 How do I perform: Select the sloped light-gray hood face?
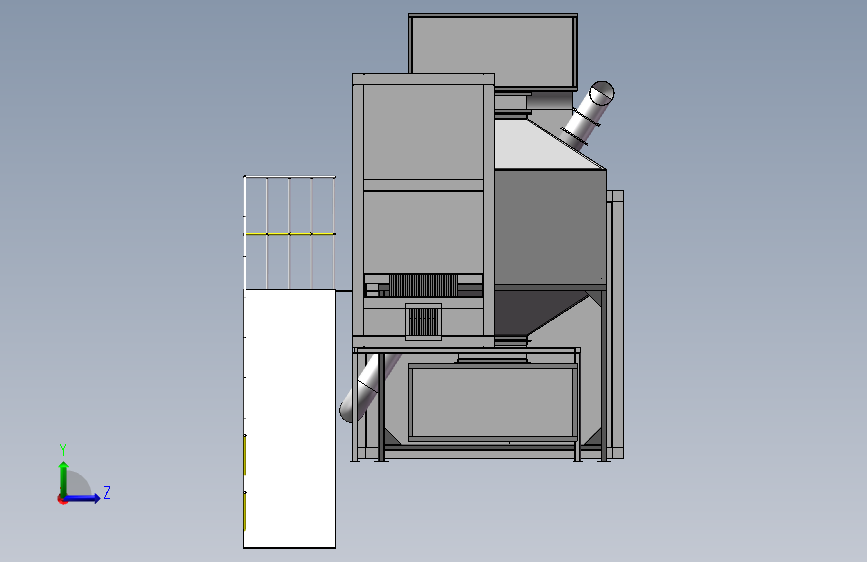(539, 147)
